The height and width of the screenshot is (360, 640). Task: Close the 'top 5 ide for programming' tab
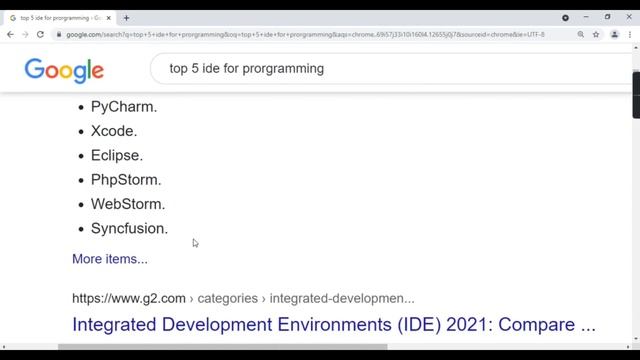click(109, 18)
